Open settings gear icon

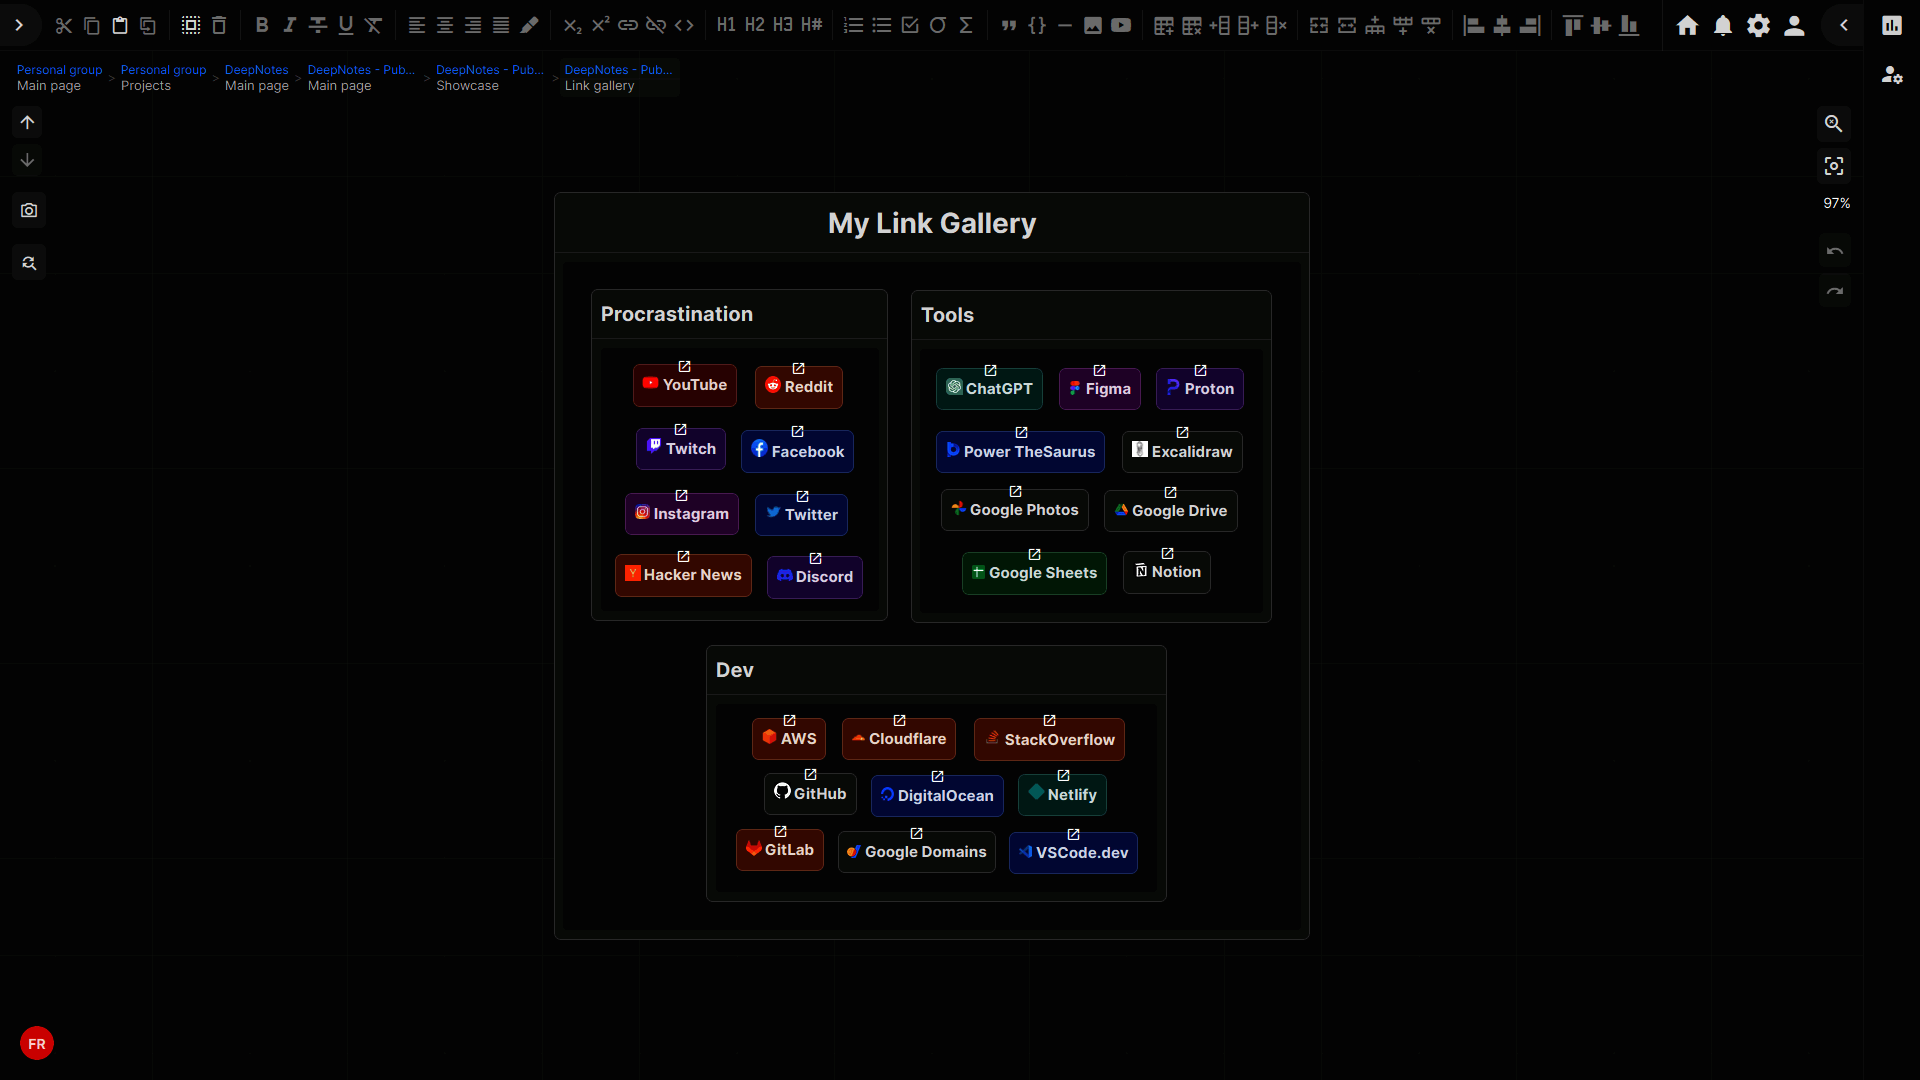click(1758, 26)
